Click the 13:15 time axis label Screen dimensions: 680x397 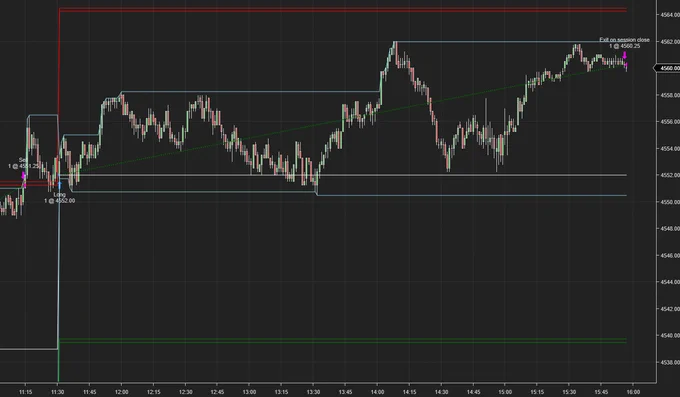coord(281,392)
